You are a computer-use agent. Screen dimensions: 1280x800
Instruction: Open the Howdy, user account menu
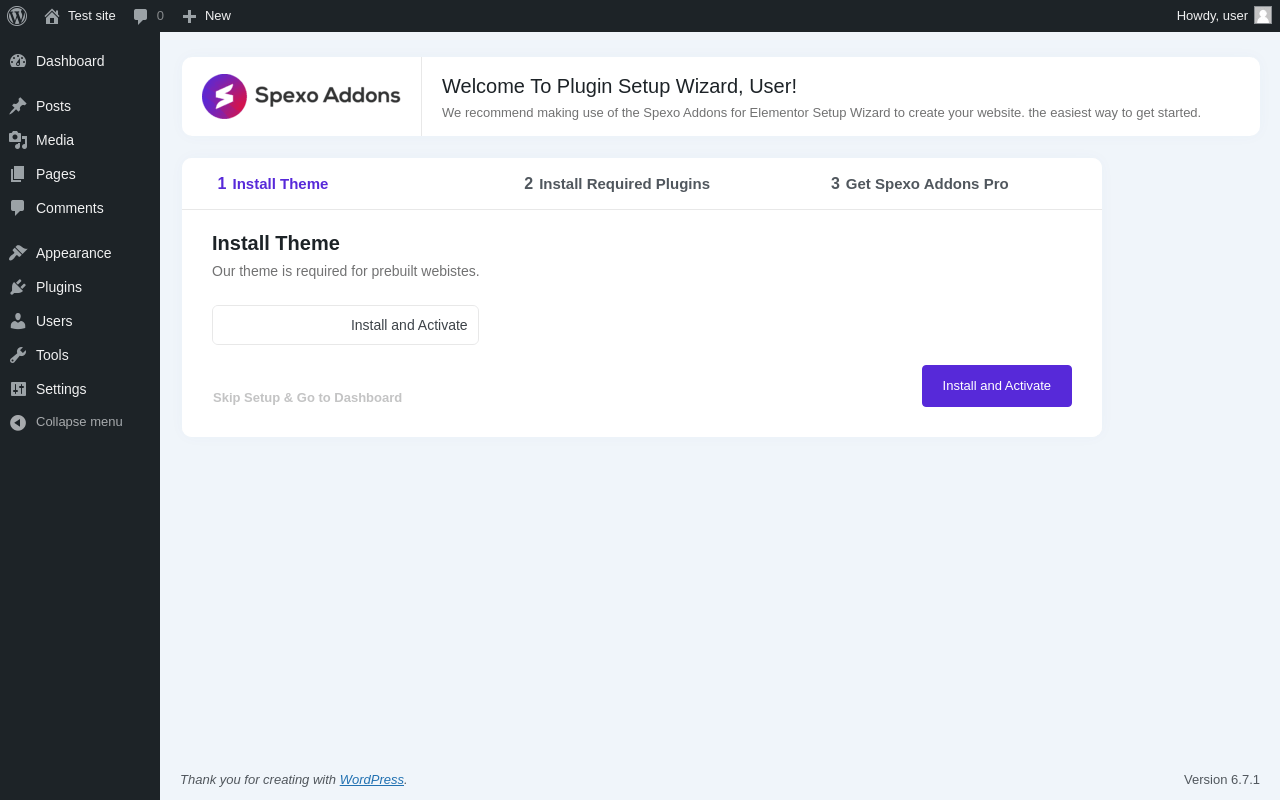tap(1224, 16)
